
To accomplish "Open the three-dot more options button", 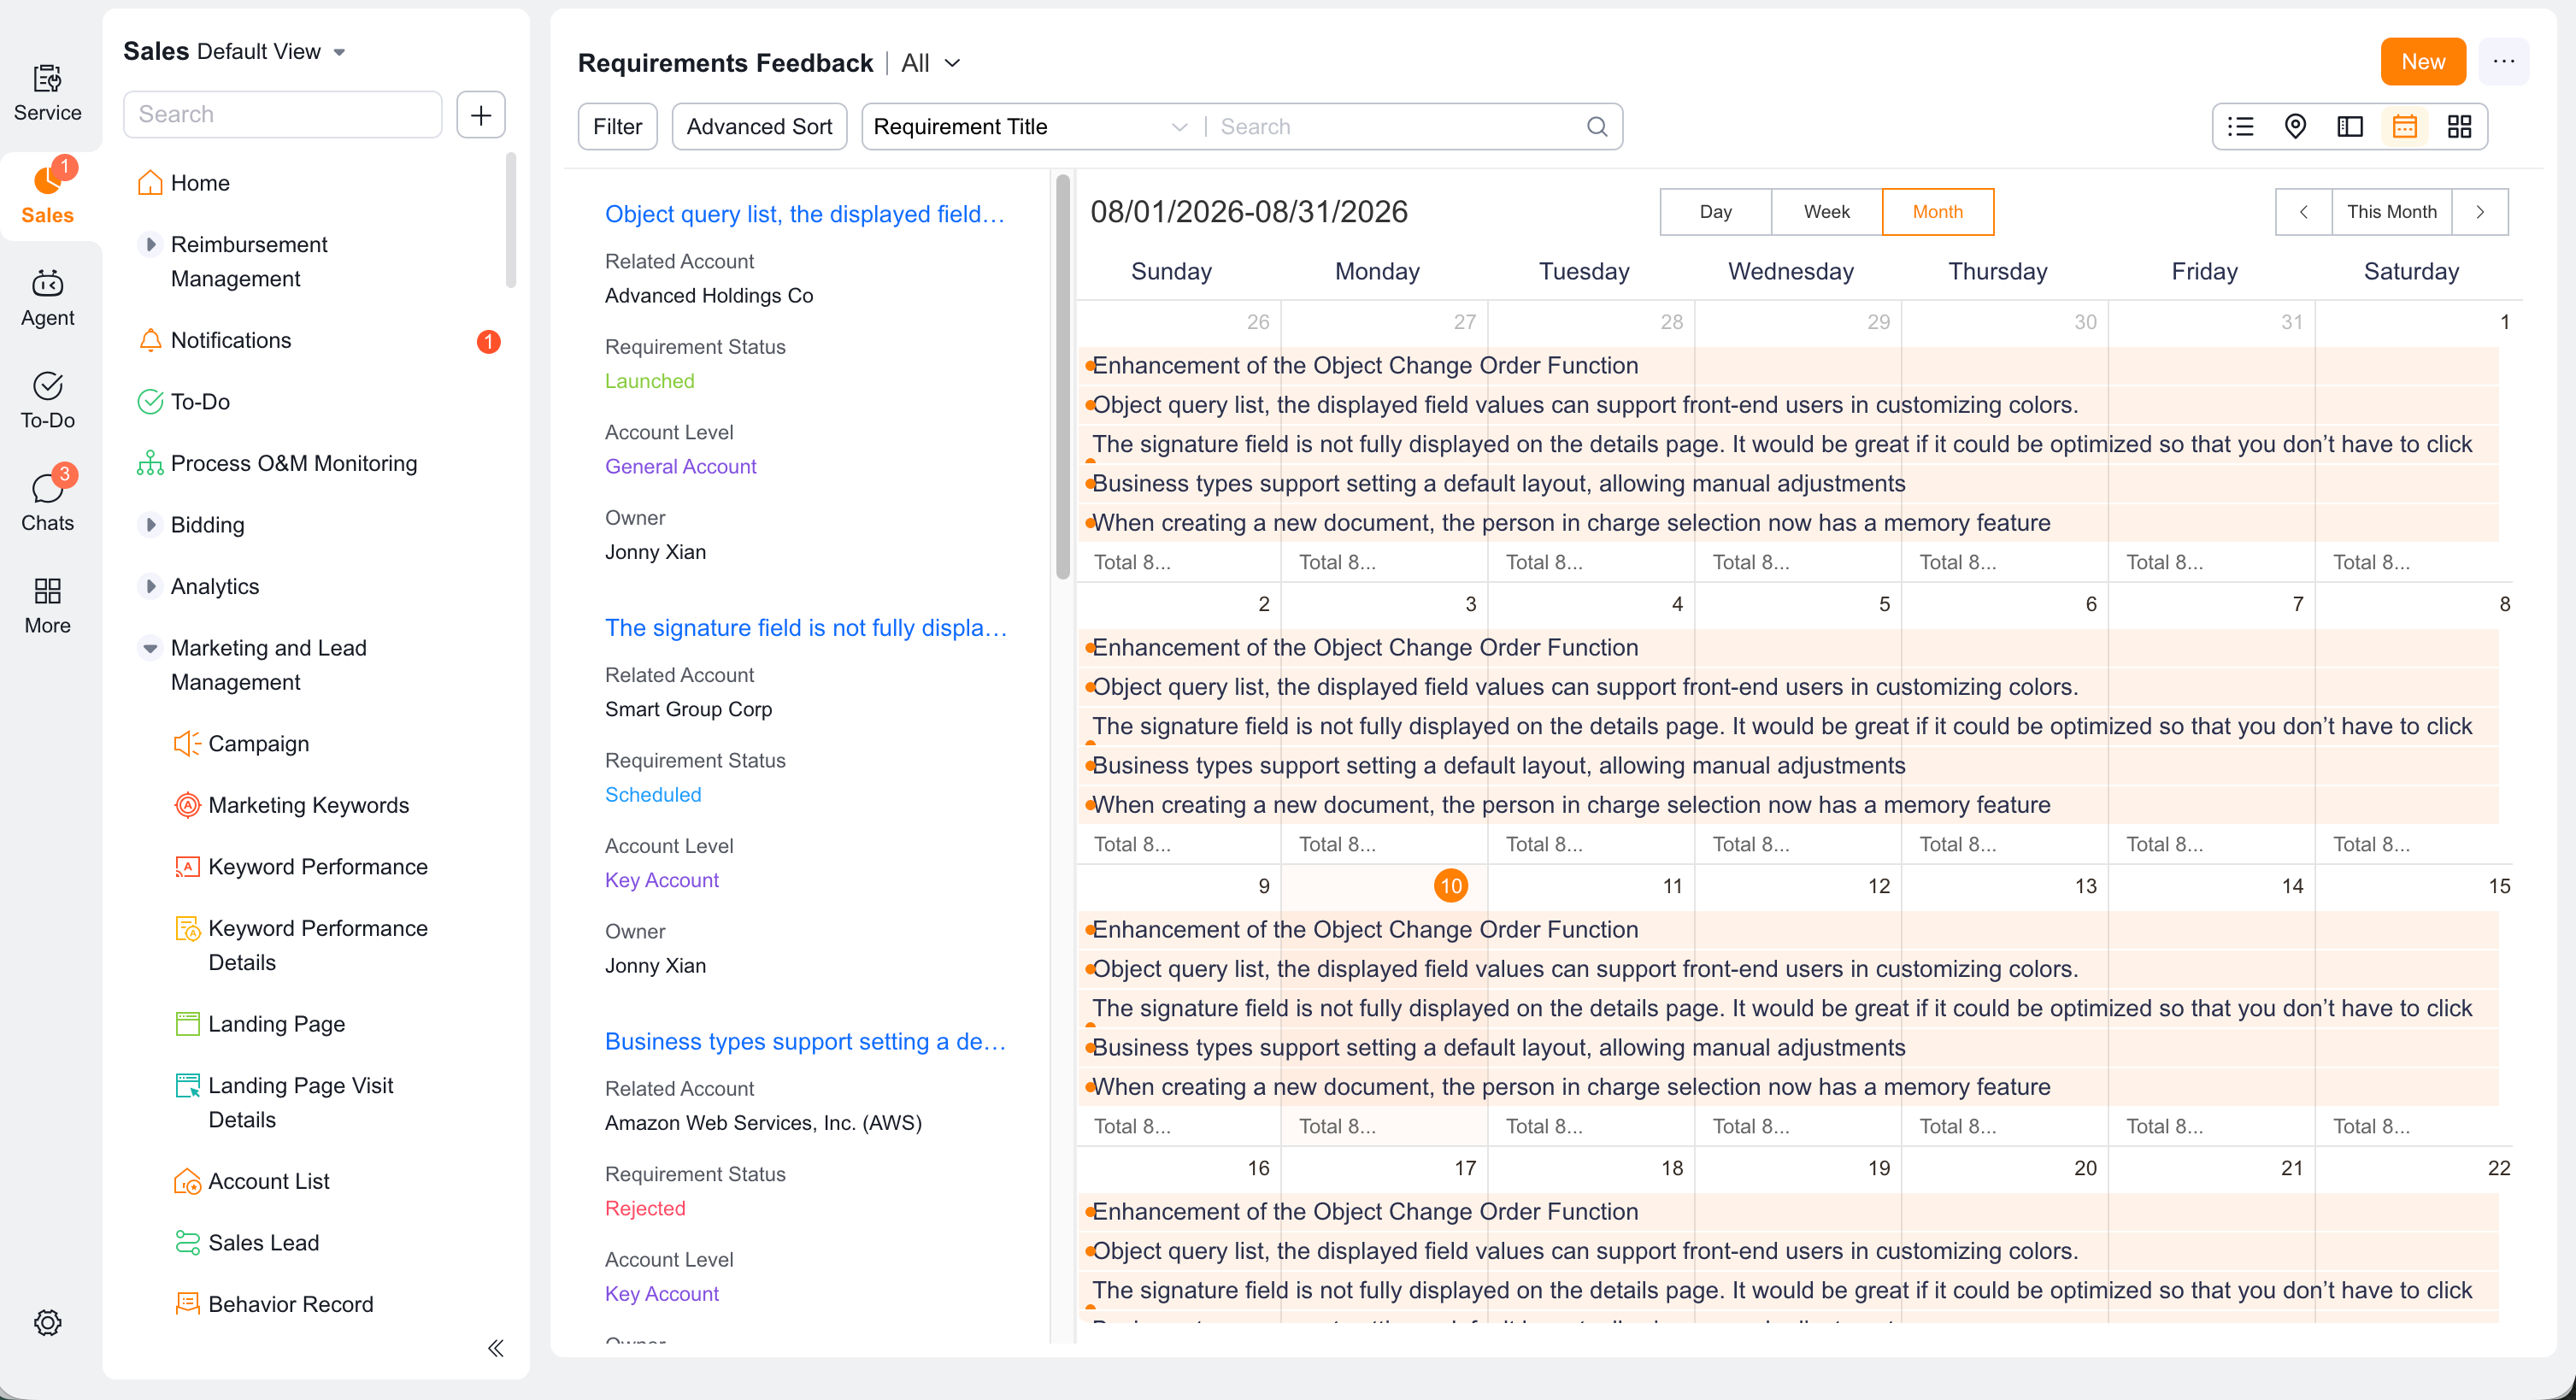I will coord(2503,62).
